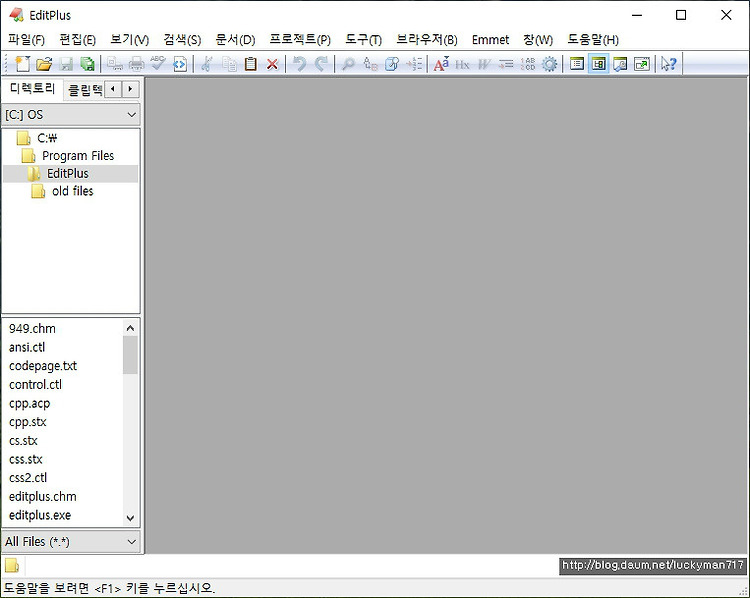Click the Redo arrow icon
This screenshot has width=750, height=598.
click(321, 64)
